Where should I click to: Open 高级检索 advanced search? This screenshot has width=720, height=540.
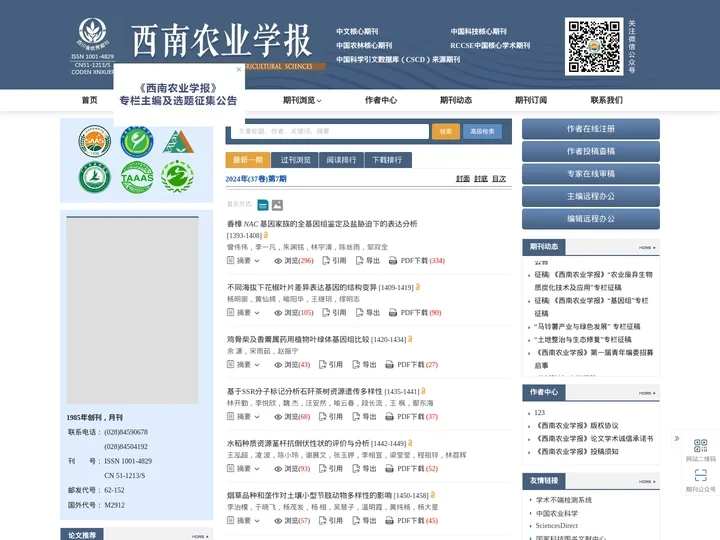pyautogui.click(x=482, y=131)
